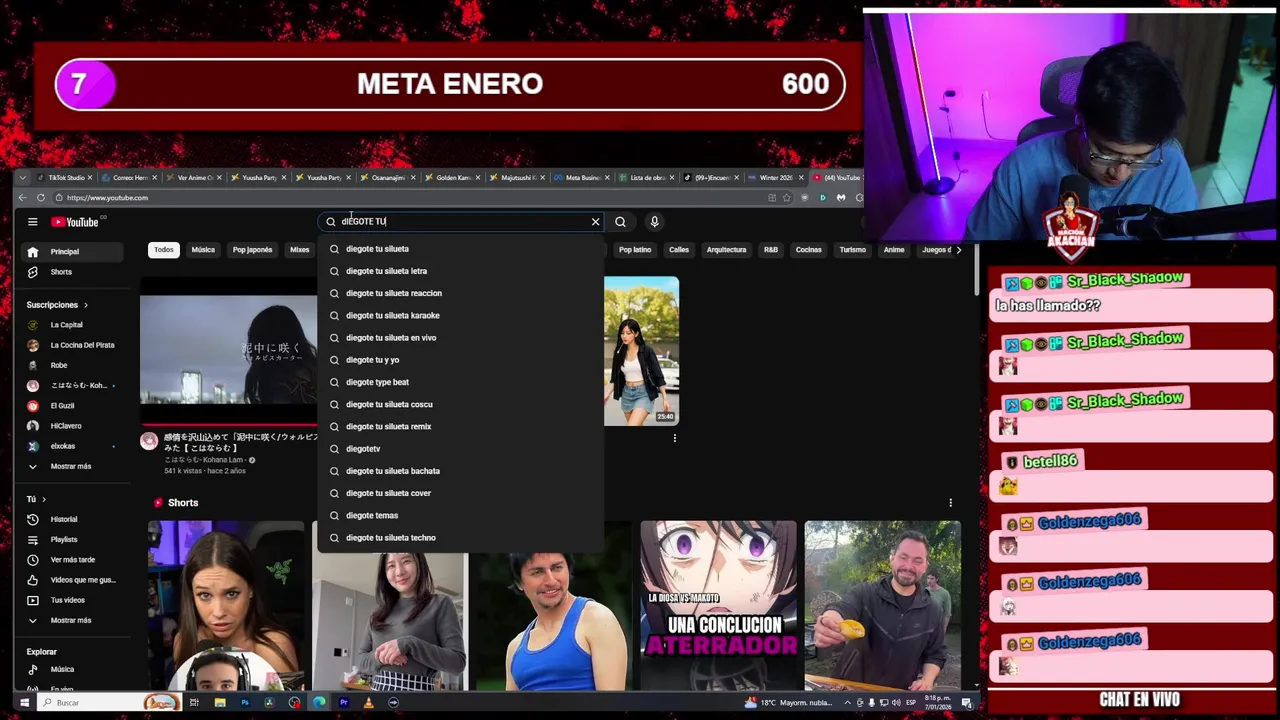Select the Arquitectura filter chip
Screen dimensions: 1280x720
click(x=726, y=249)
